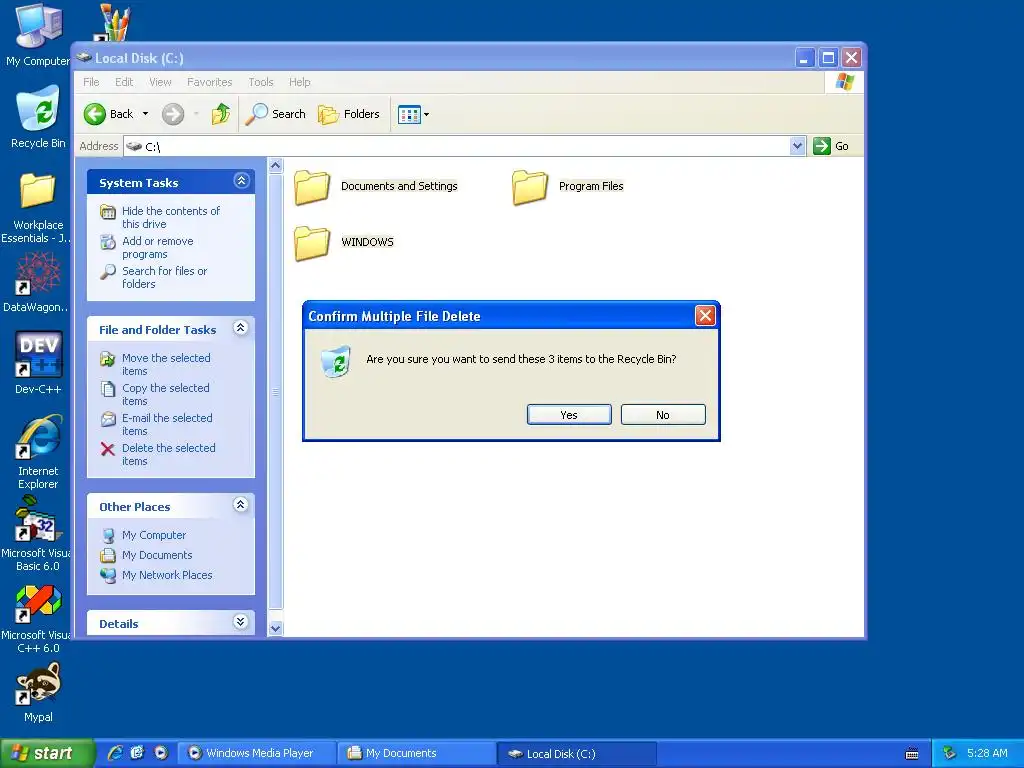This screenshot has width=1024, height=768.
Task: Click Yes in the delete confirmation dialog
Action: click(x=569, y=415)
